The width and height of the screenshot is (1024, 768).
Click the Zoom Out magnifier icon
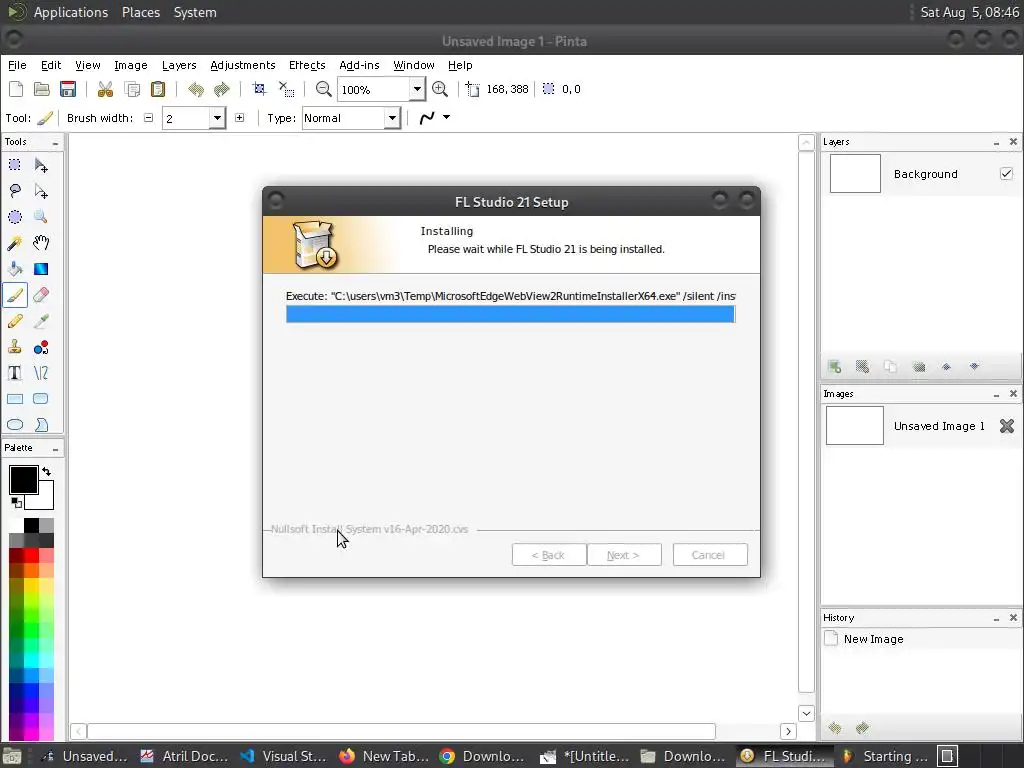click(x=323, y=89)
